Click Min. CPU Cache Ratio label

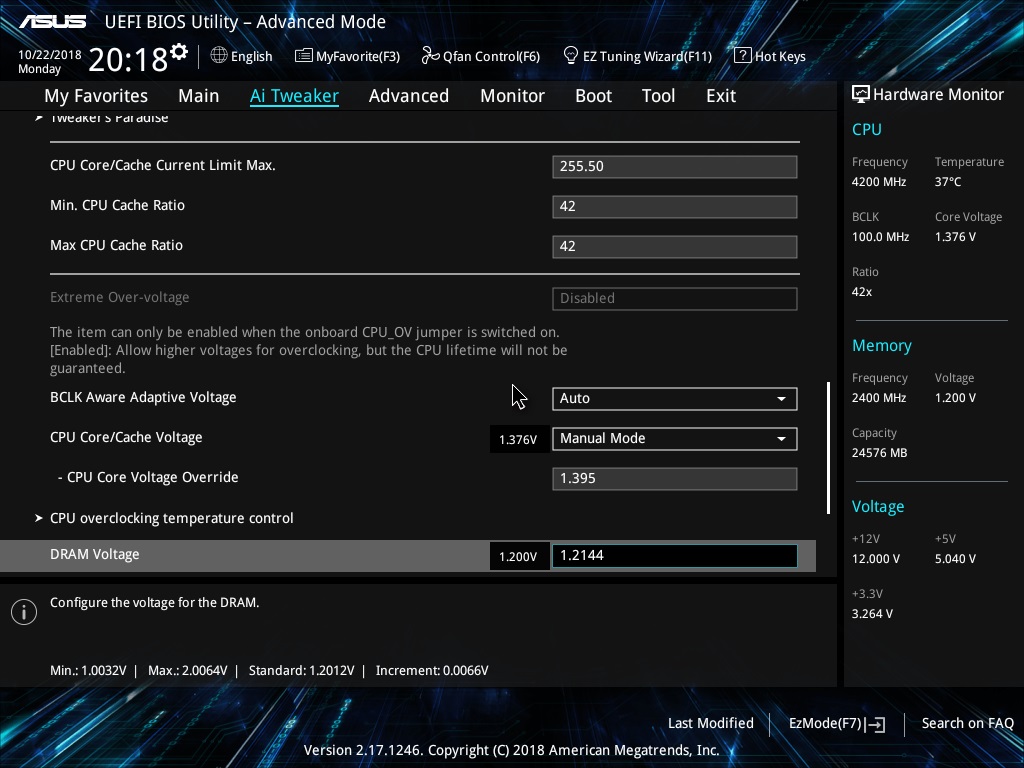tap(118, 205)
